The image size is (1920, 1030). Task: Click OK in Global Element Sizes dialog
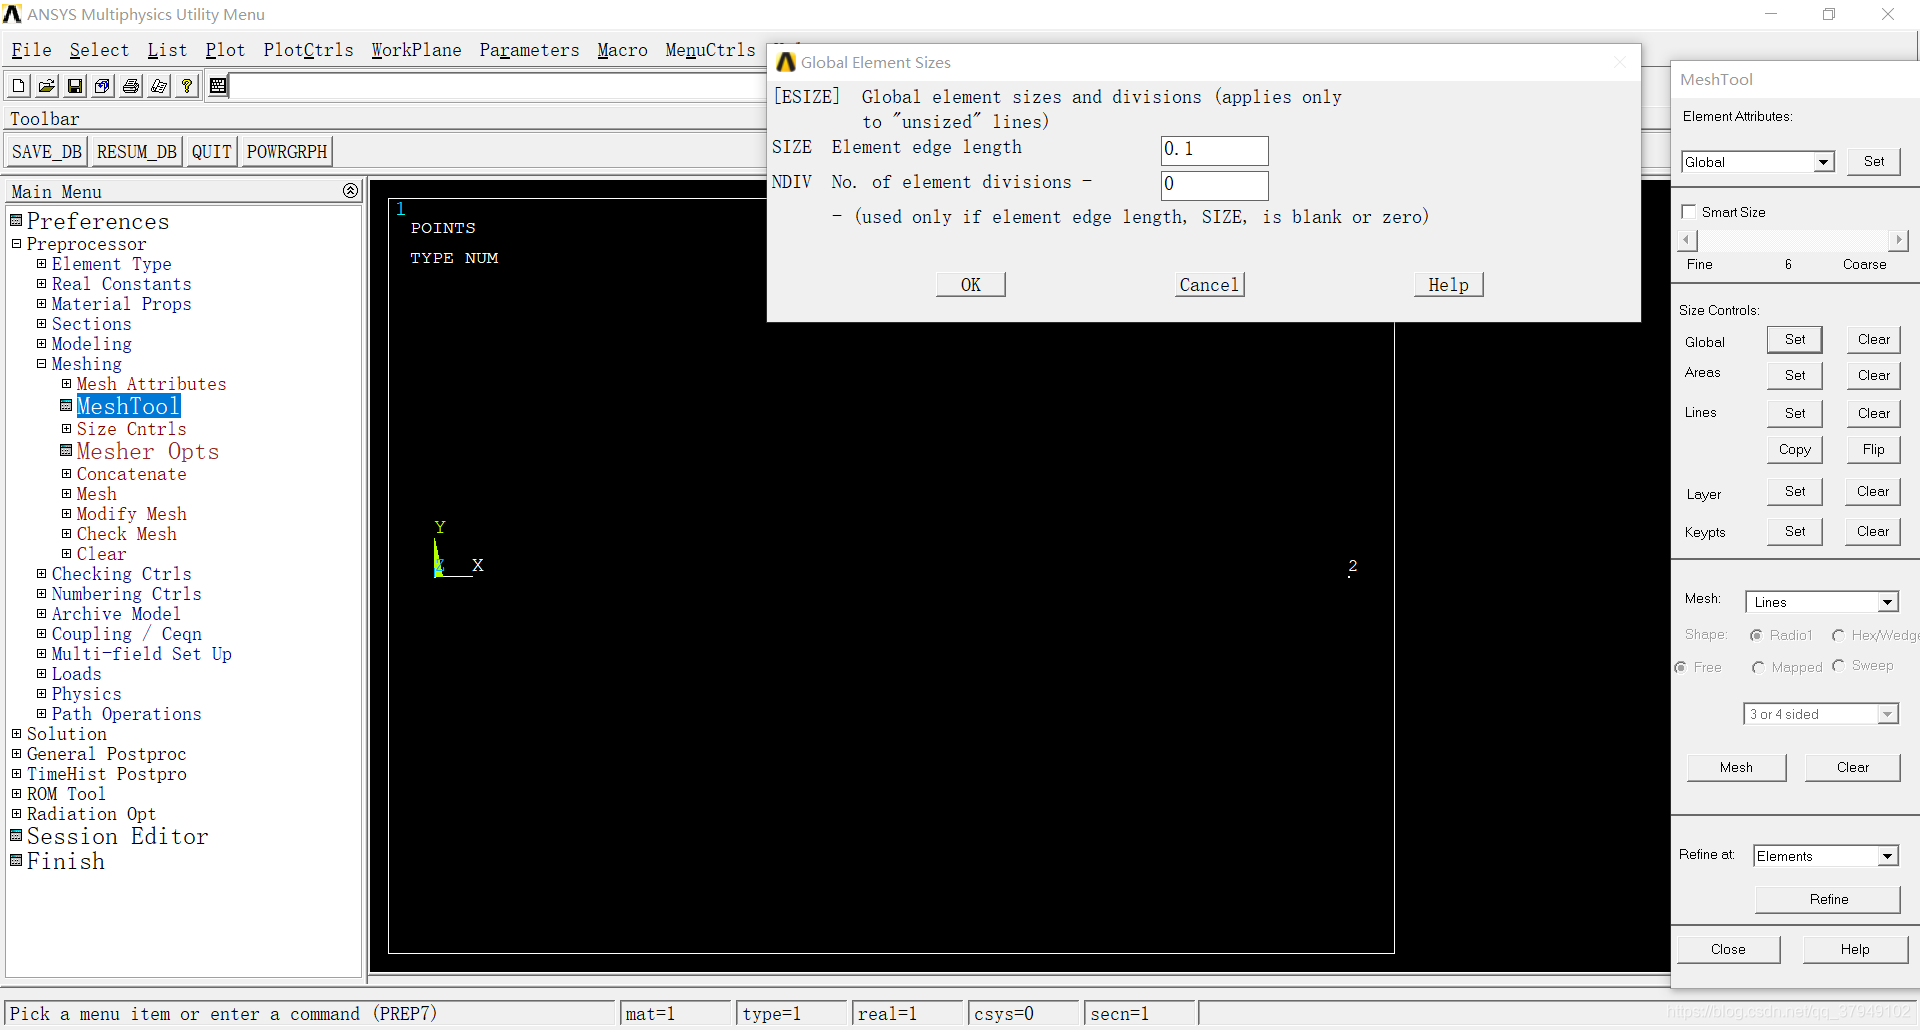point(970,285)
